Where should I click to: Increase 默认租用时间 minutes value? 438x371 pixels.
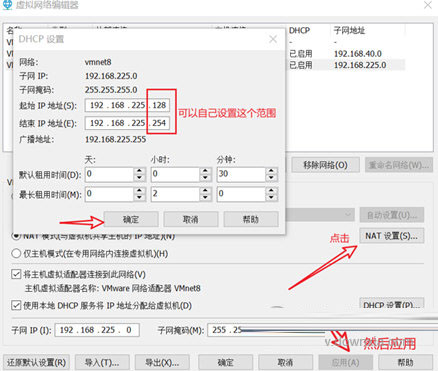(271, 171)
